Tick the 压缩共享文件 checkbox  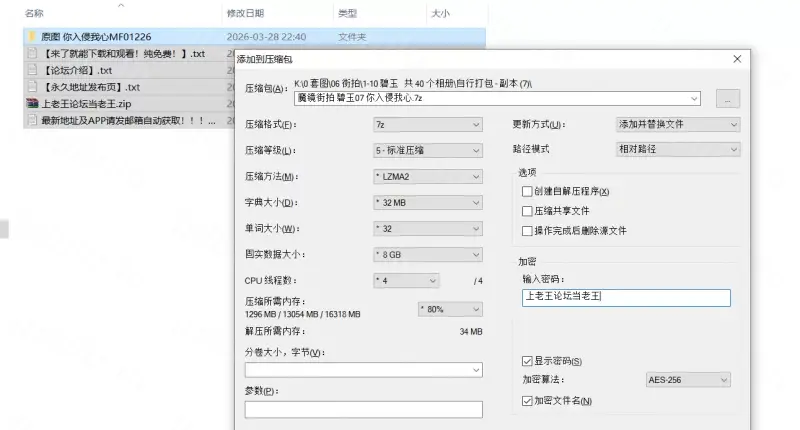pyautogui.click(x=527, y=211)
